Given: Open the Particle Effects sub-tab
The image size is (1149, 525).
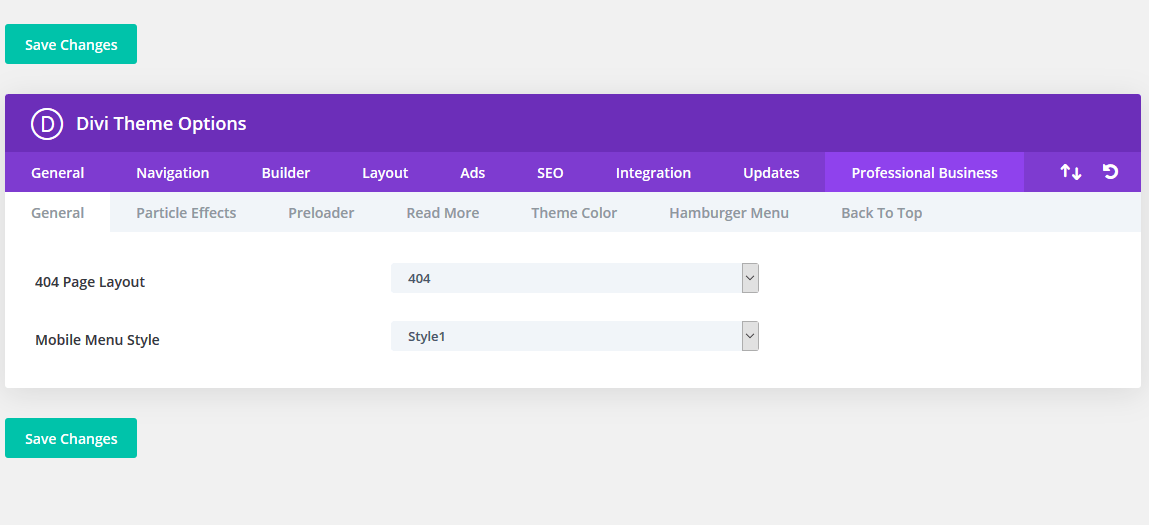Looking at the screenshot, I should tap(186, 213).
